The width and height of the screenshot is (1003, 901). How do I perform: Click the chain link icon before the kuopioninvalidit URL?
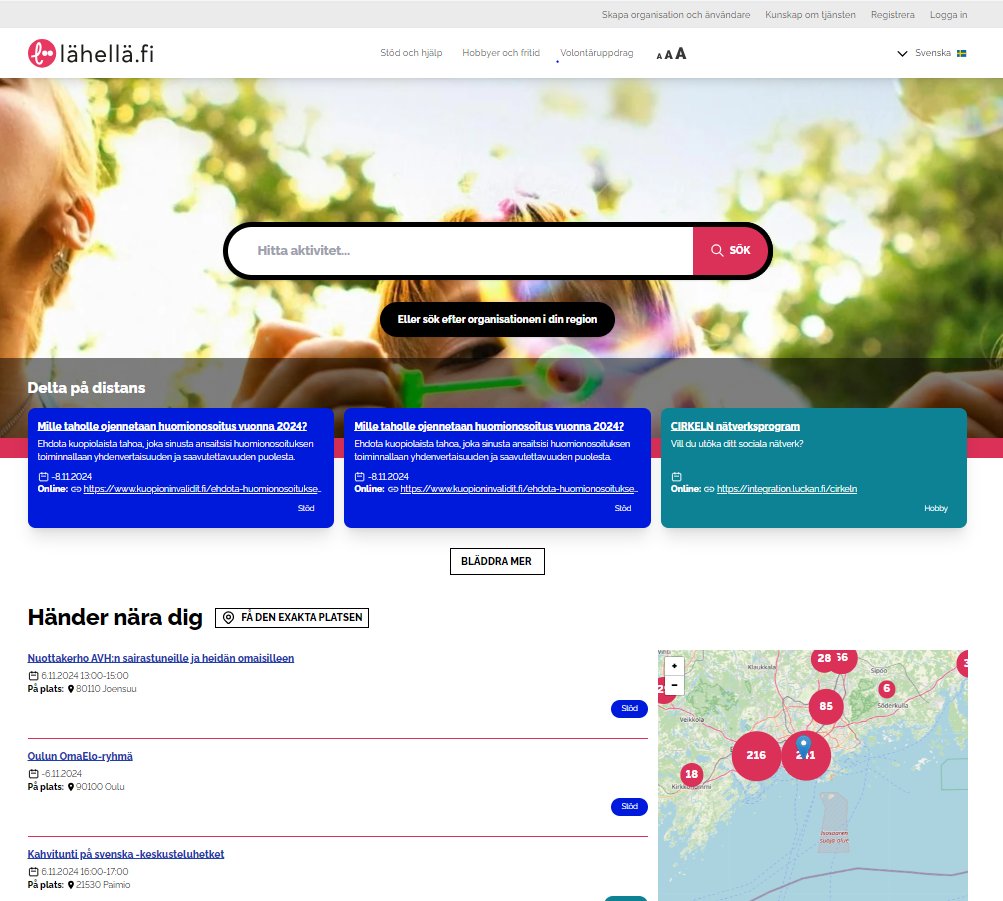[75, 490]
